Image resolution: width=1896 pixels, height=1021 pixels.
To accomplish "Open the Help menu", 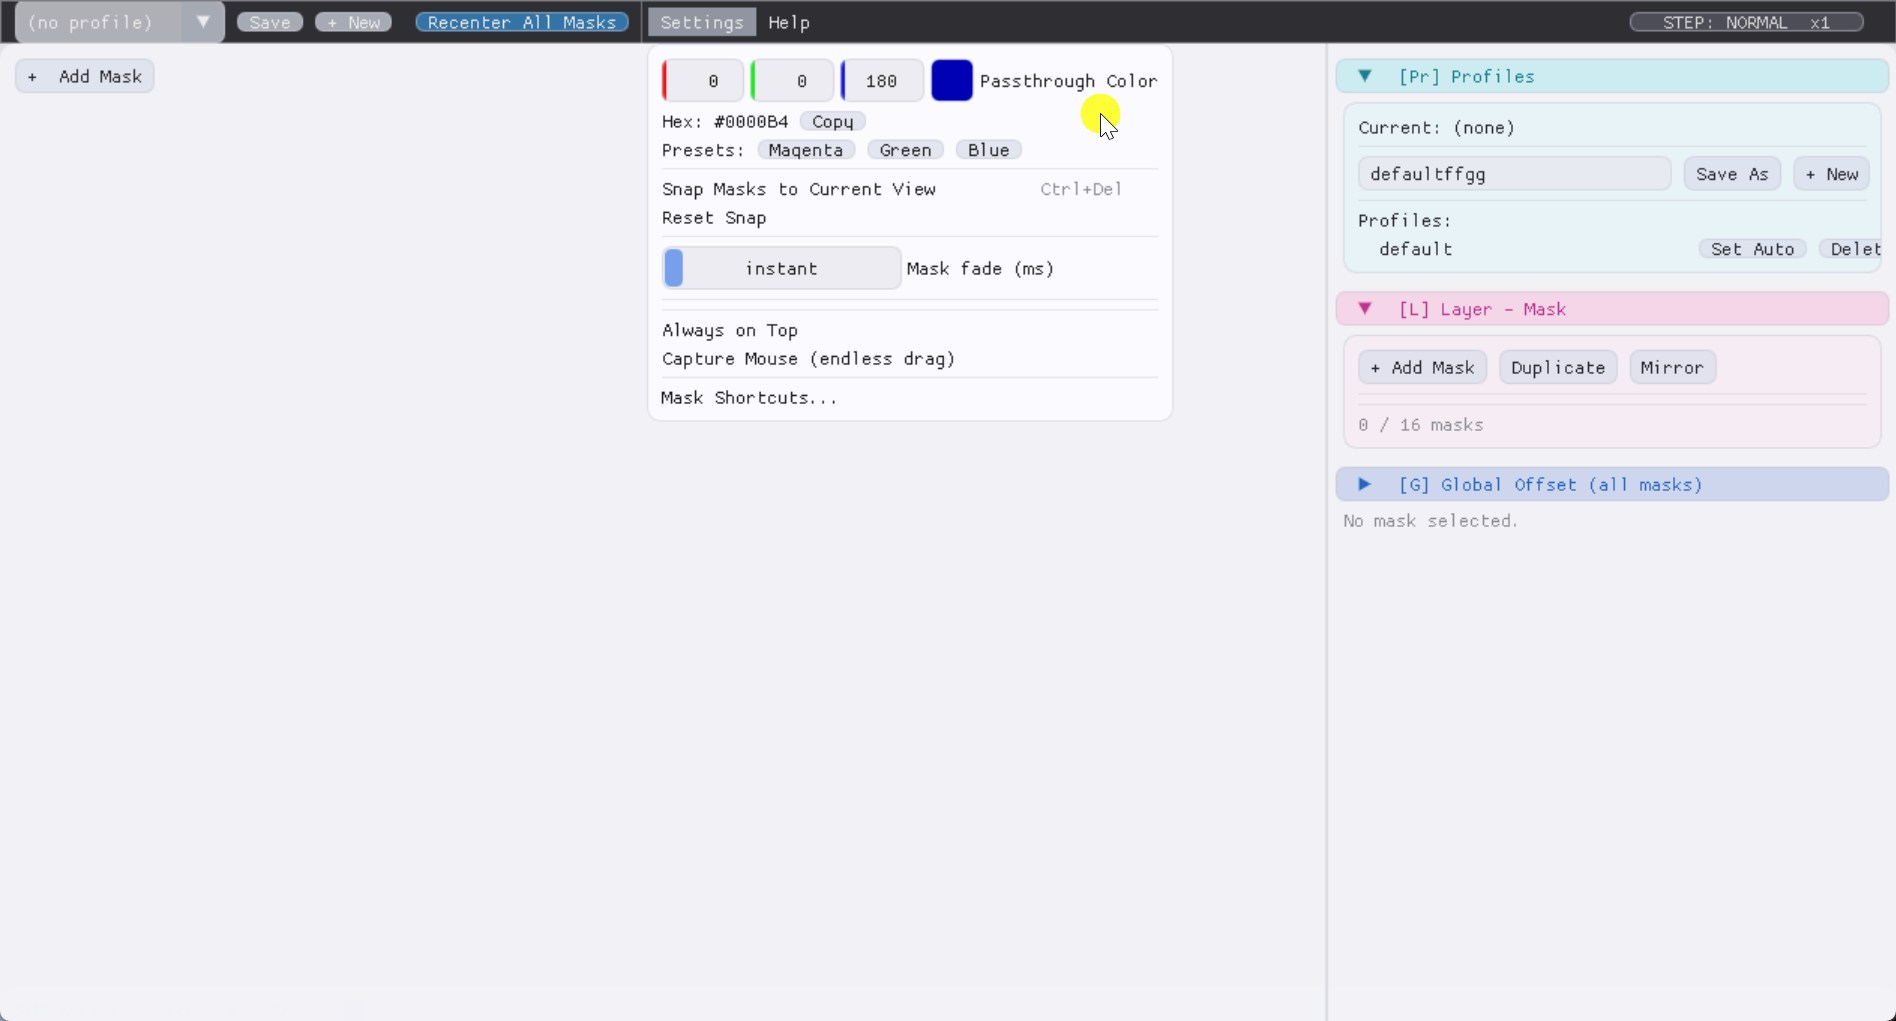I will tap(789, 22).
